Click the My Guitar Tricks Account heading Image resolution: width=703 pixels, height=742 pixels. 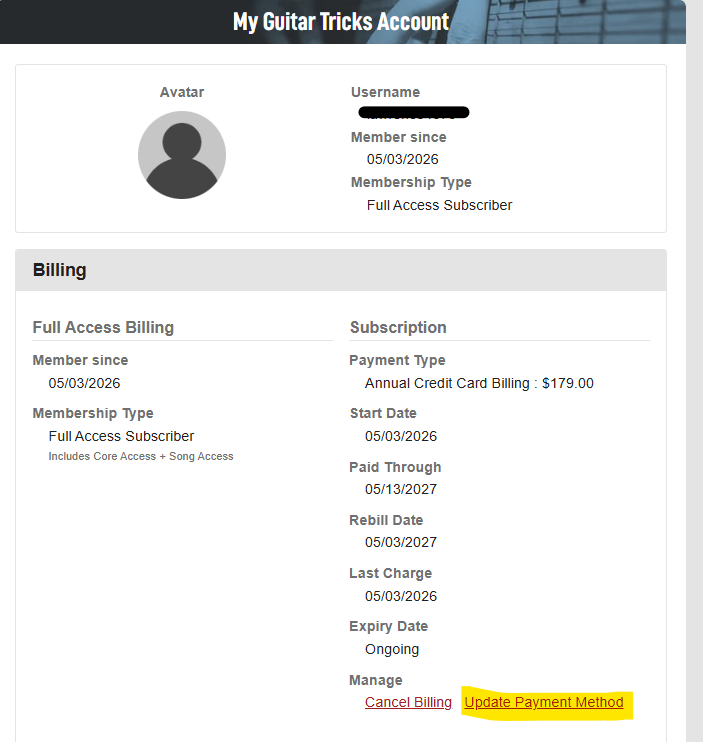341,22
